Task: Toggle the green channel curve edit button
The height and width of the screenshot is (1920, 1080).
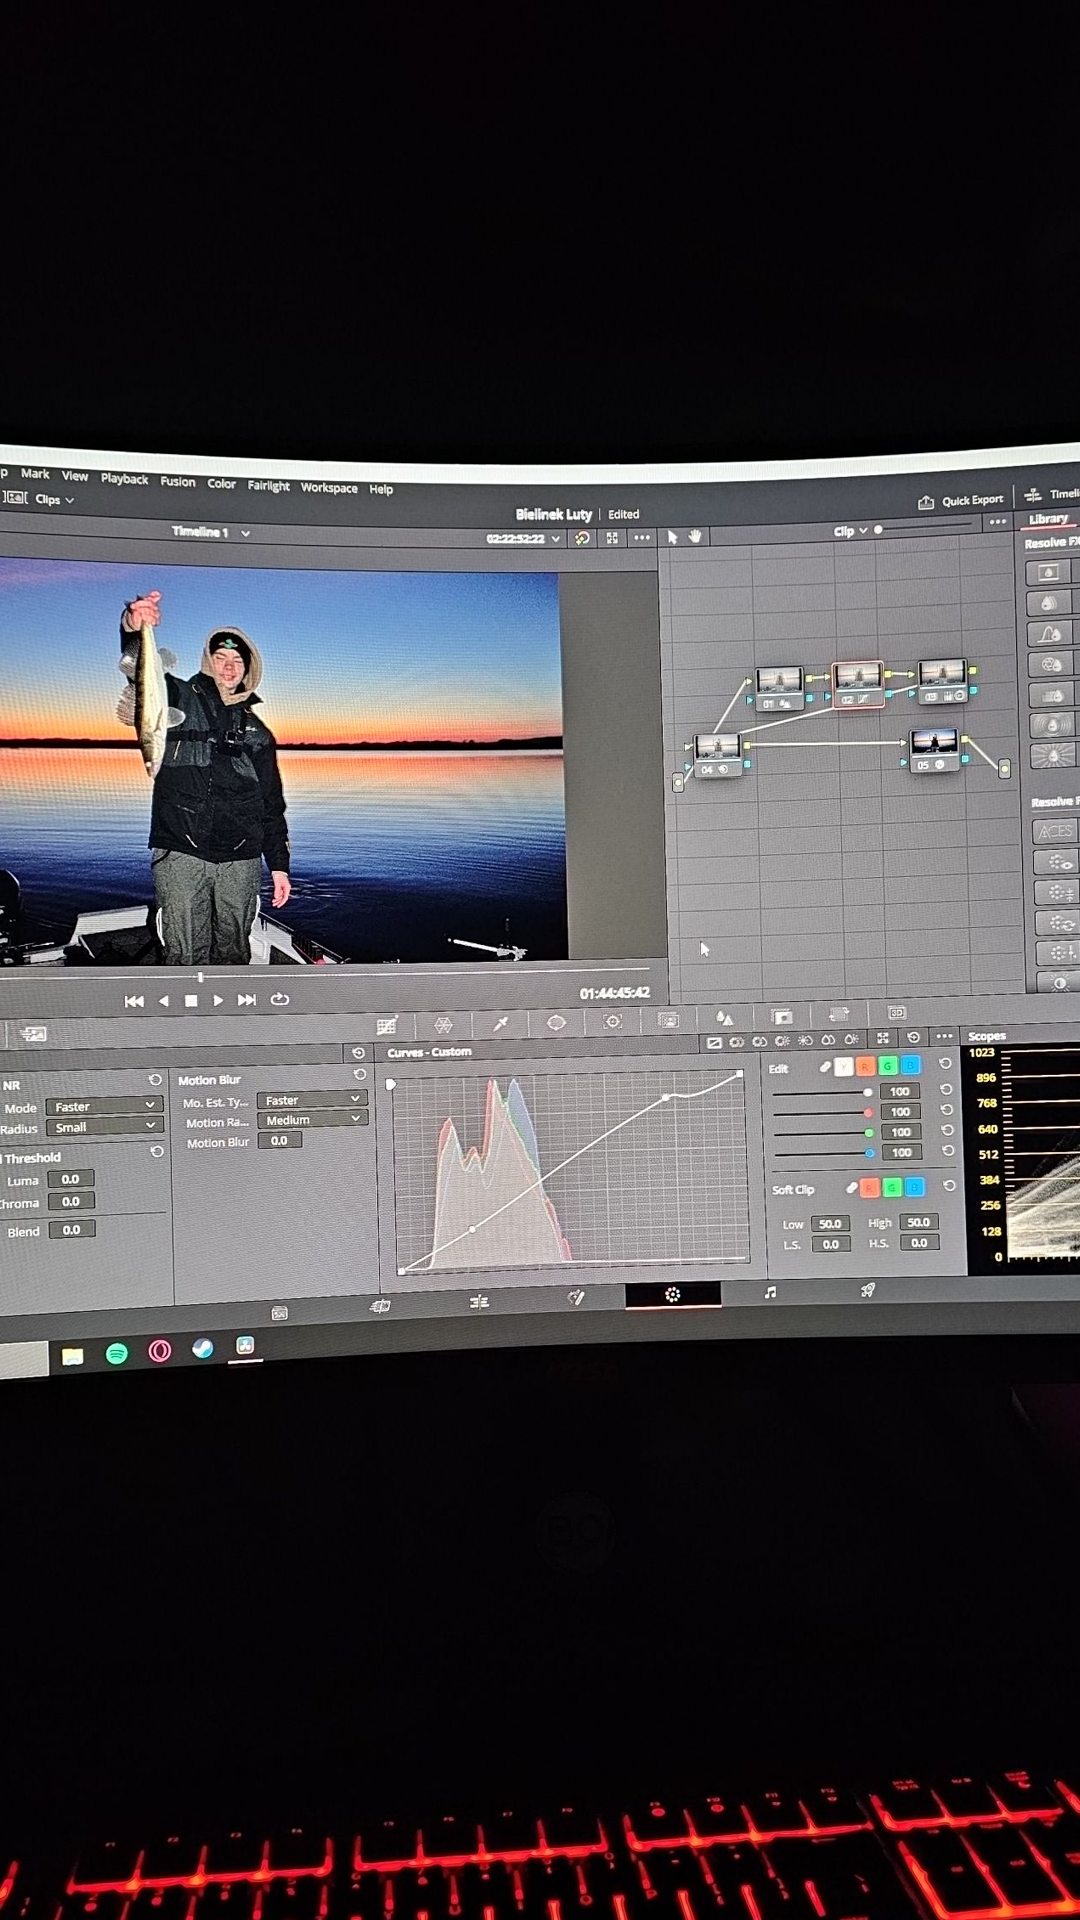Action: [887, 1066]
